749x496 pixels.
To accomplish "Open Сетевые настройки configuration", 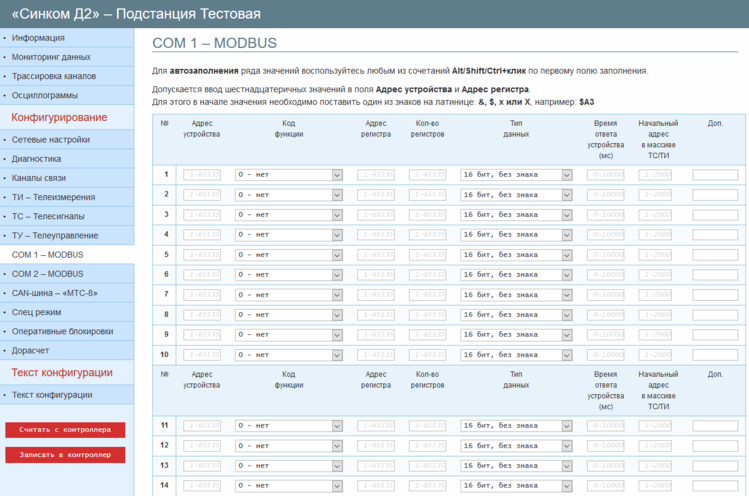I will [x=51, y=140].
